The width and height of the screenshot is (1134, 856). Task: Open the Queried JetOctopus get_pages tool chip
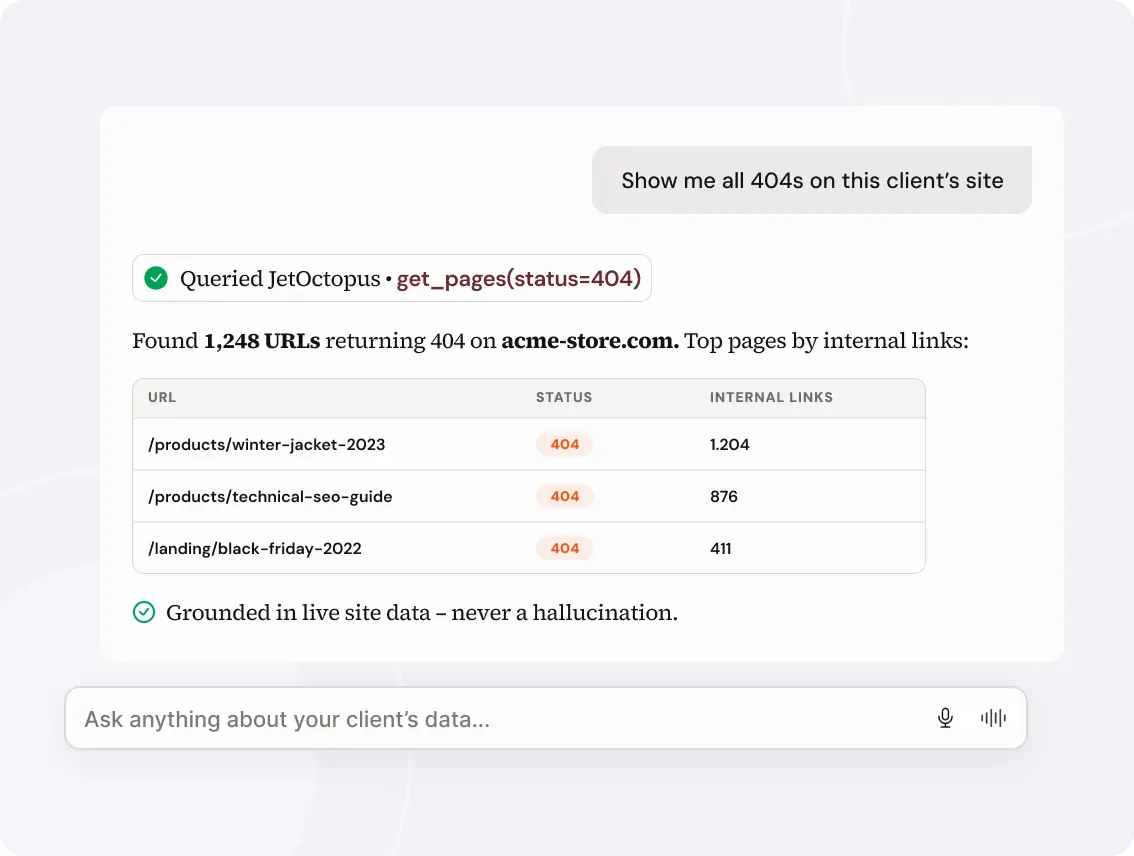coord(392,278)
